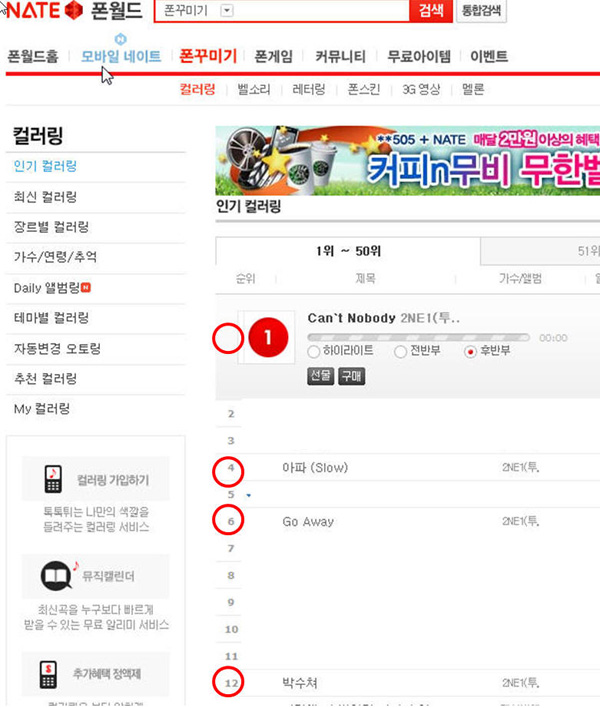This screenshot has height=708, width=600.
Task: Click the red 검색 button
Action: tap(431, 10)
